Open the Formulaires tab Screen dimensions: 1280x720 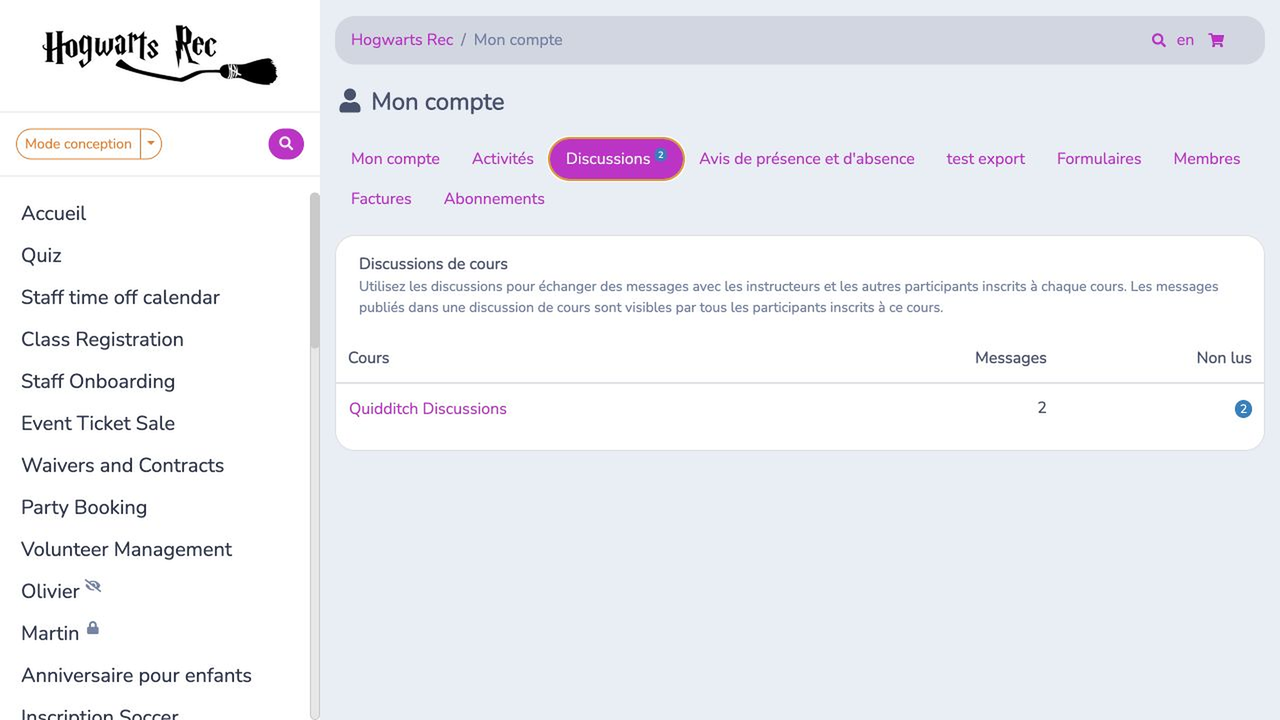(1099, 159)
